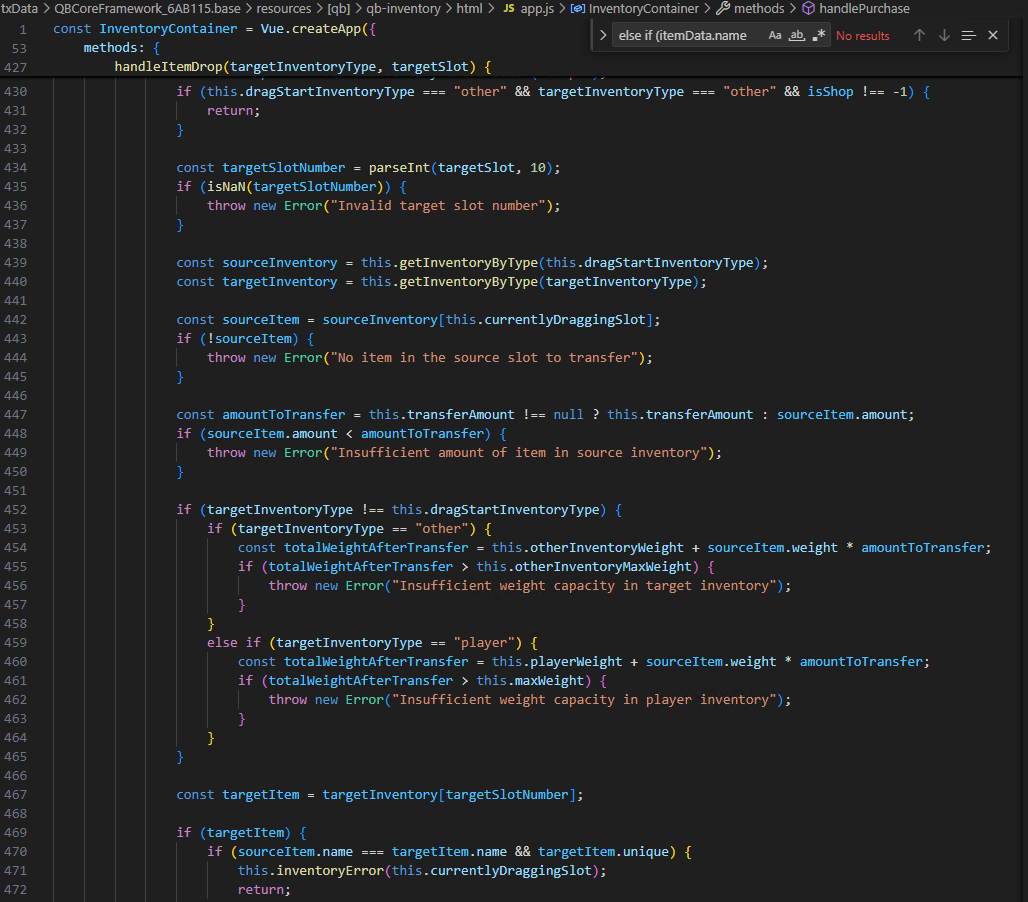Open the html breadcrumb folder

point(469,9)
